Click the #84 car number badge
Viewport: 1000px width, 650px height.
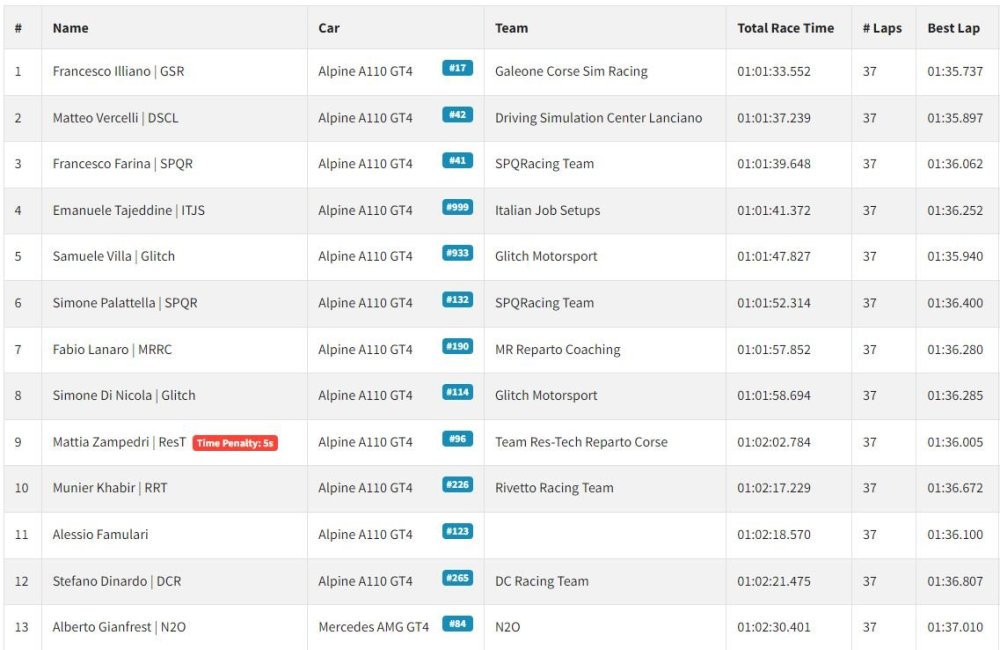click(457, 623)
